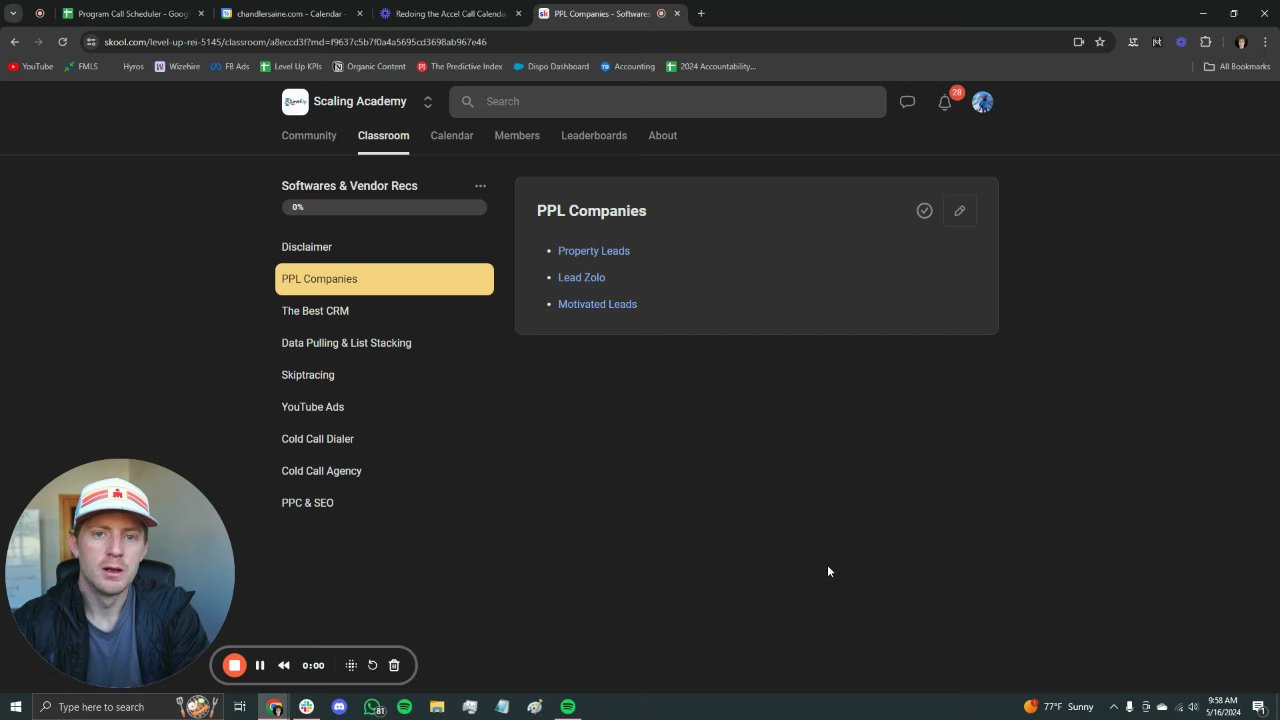Viewport: 1280px width, 720px height.
Task: Click the camera icon in address bar
Action: (1078, 42)
